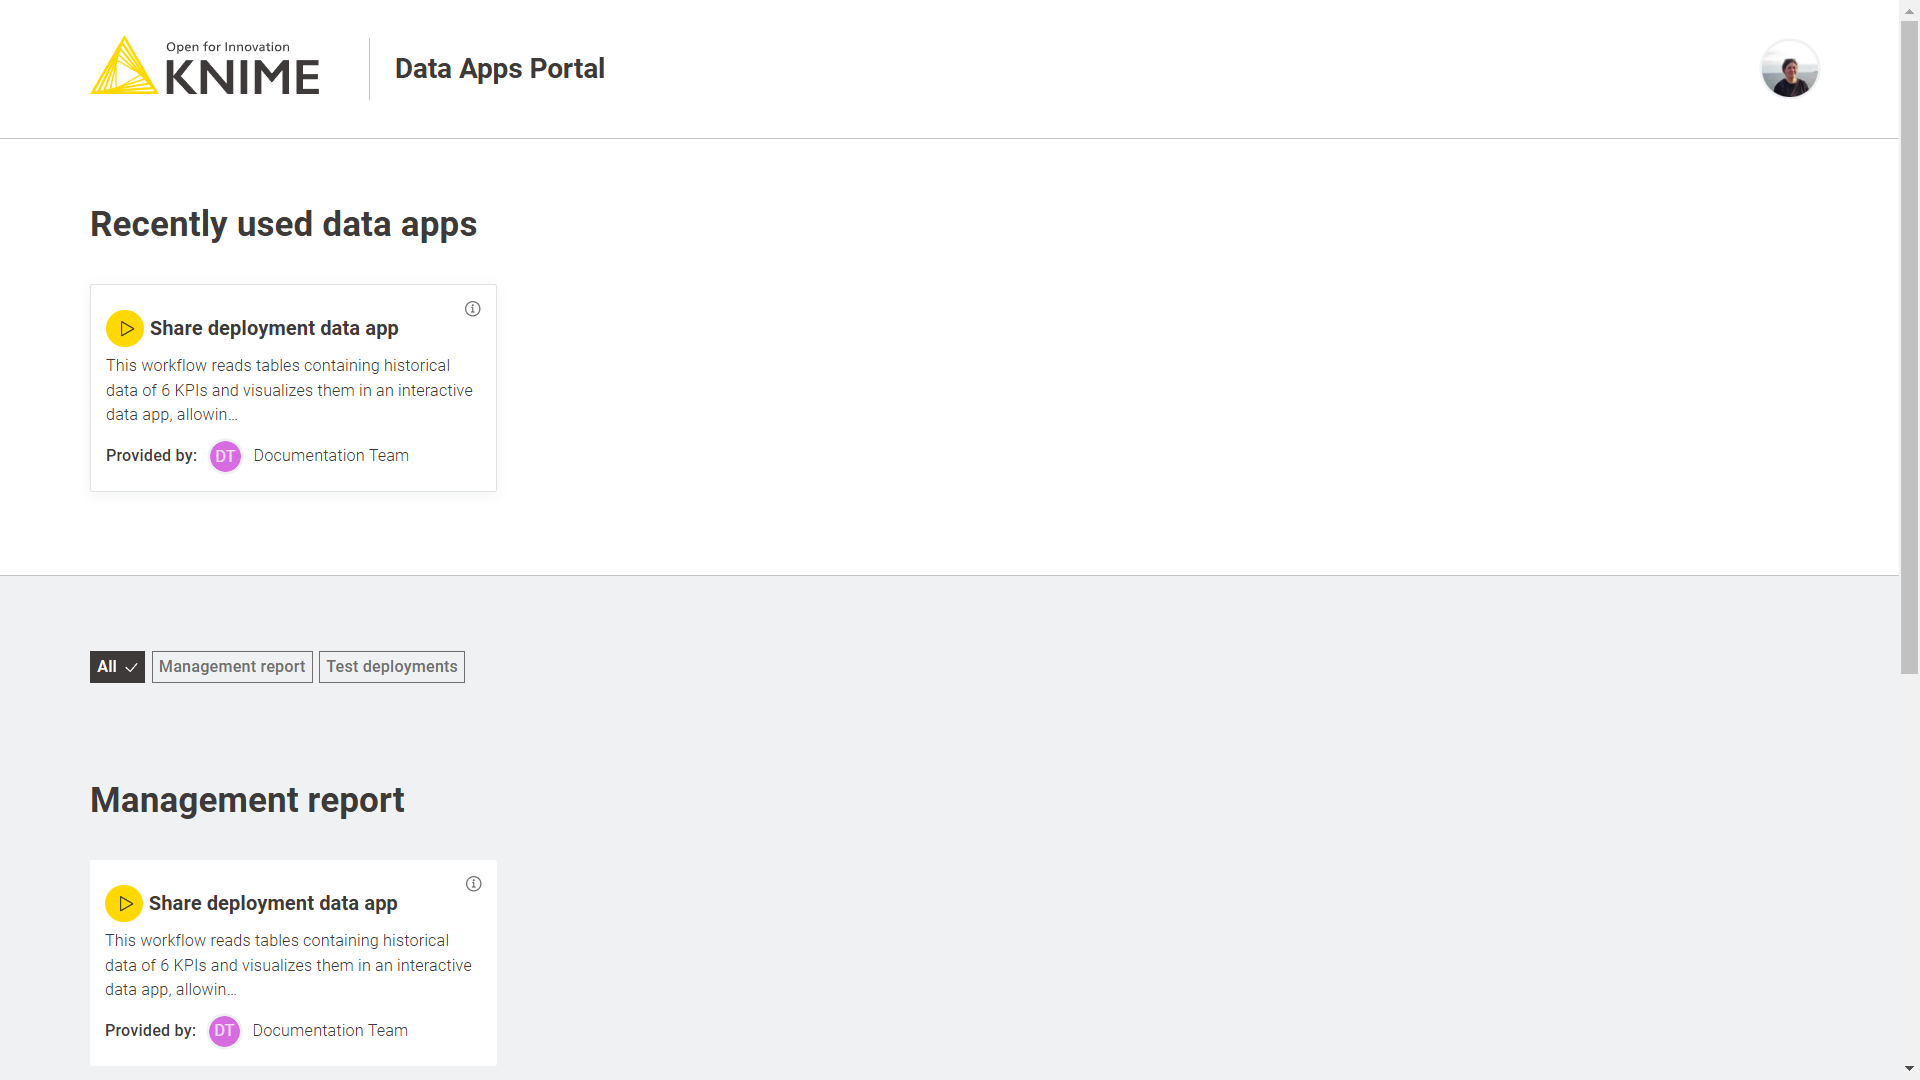Run Share deployment app under Management report
The width and height of the screenshot is (1920, 1080).
[x=124, y=903]
